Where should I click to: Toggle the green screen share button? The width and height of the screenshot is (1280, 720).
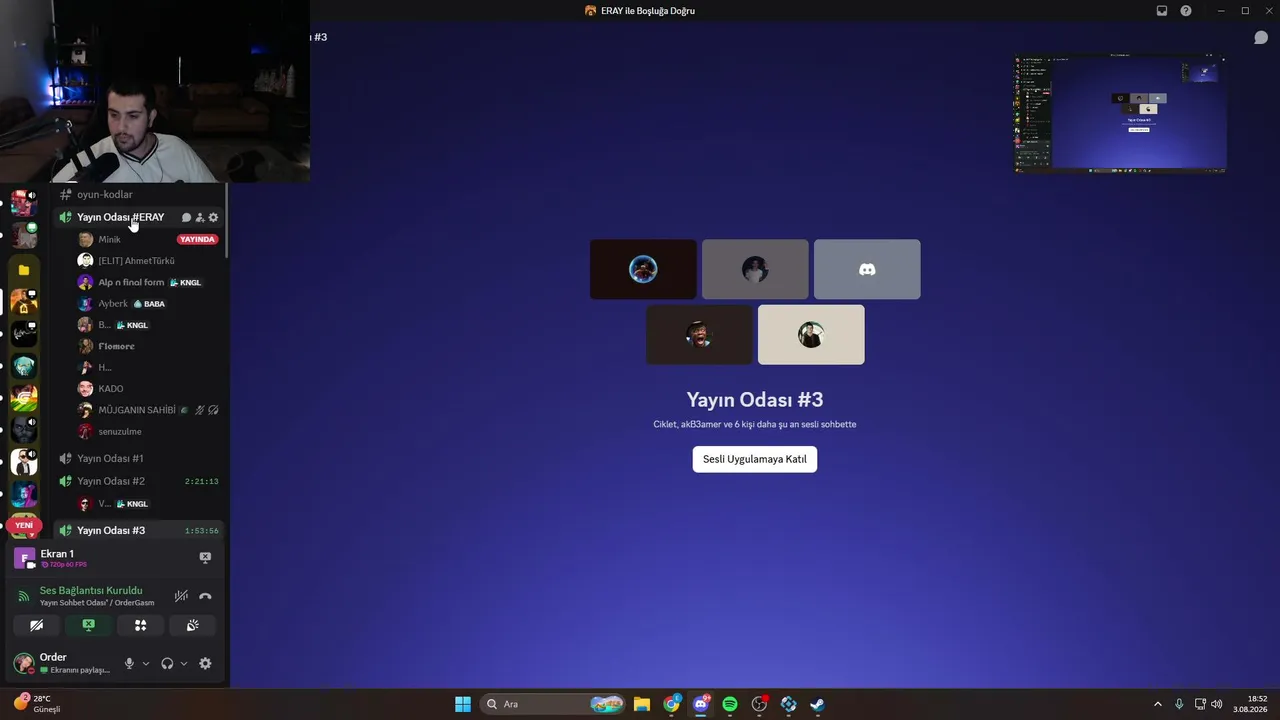pos(89,625)
